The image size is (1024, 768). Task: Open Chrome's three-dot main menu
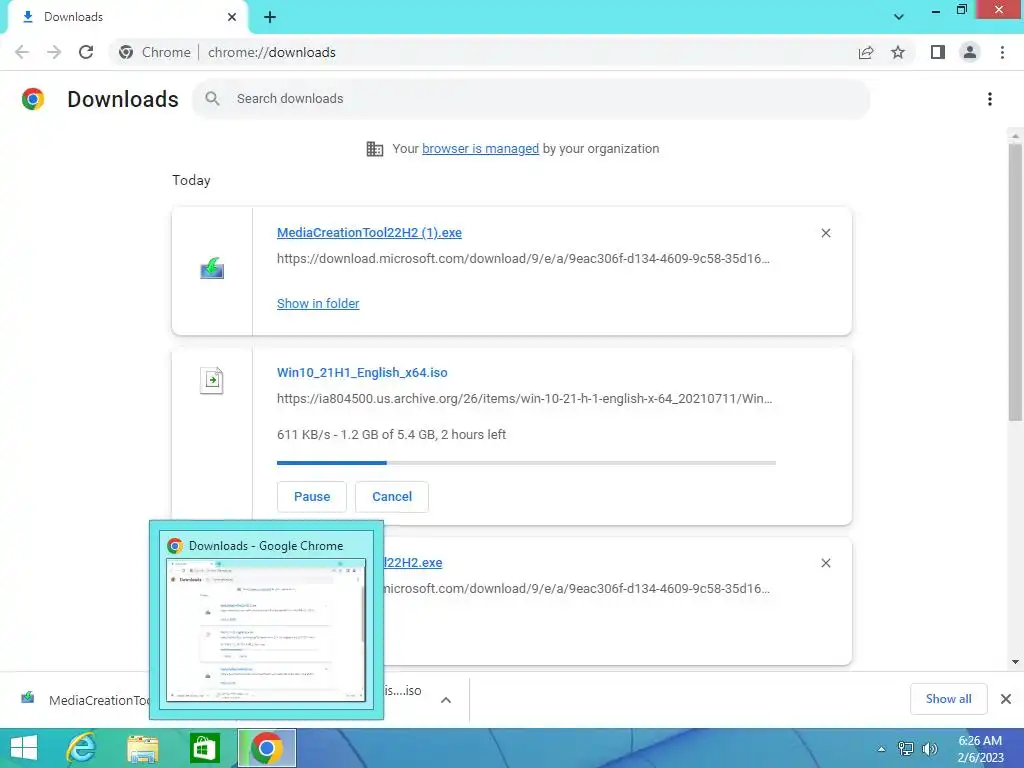click(x=1002, y=52)
